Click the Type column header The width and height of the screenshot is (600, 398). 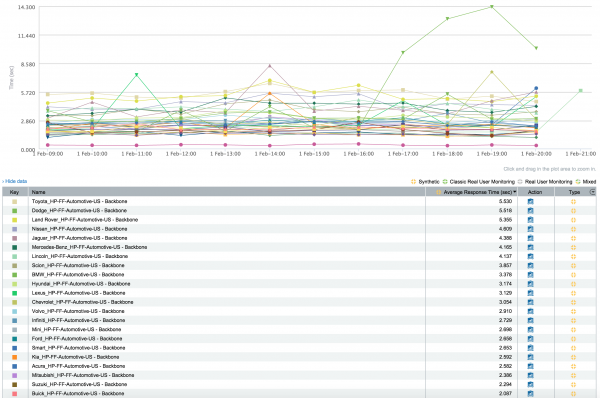tap(574, 192)
